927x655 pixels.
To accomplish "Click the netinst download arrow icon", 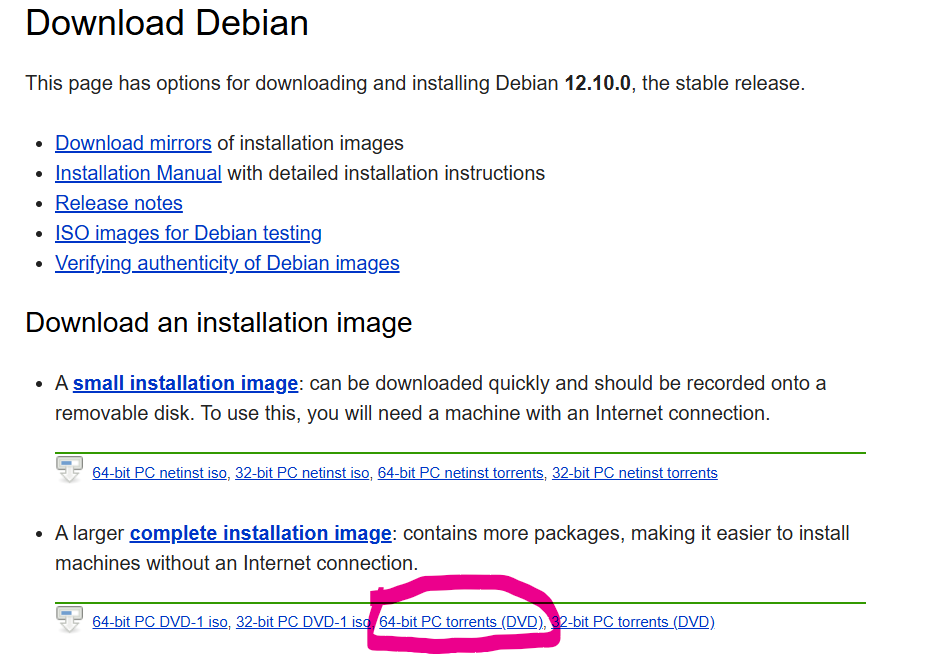I will [69, 469].
